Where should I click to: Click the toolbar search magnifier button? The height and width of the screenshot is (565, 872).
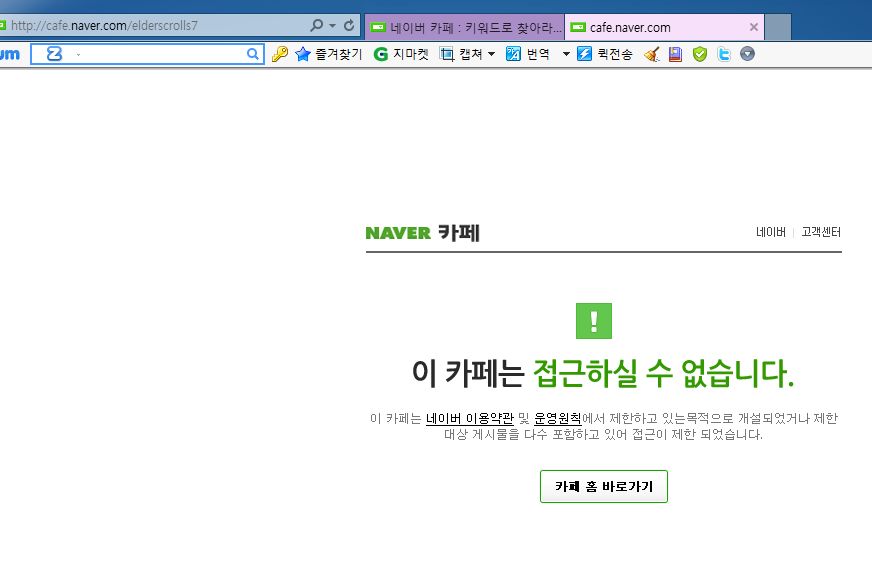252,54
